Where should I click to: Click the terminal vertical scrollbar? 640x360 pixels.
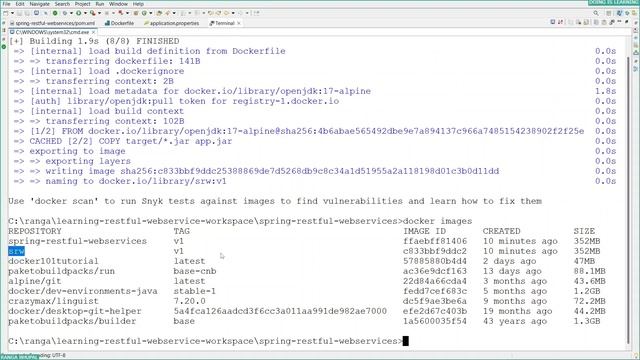coord(628,200)
